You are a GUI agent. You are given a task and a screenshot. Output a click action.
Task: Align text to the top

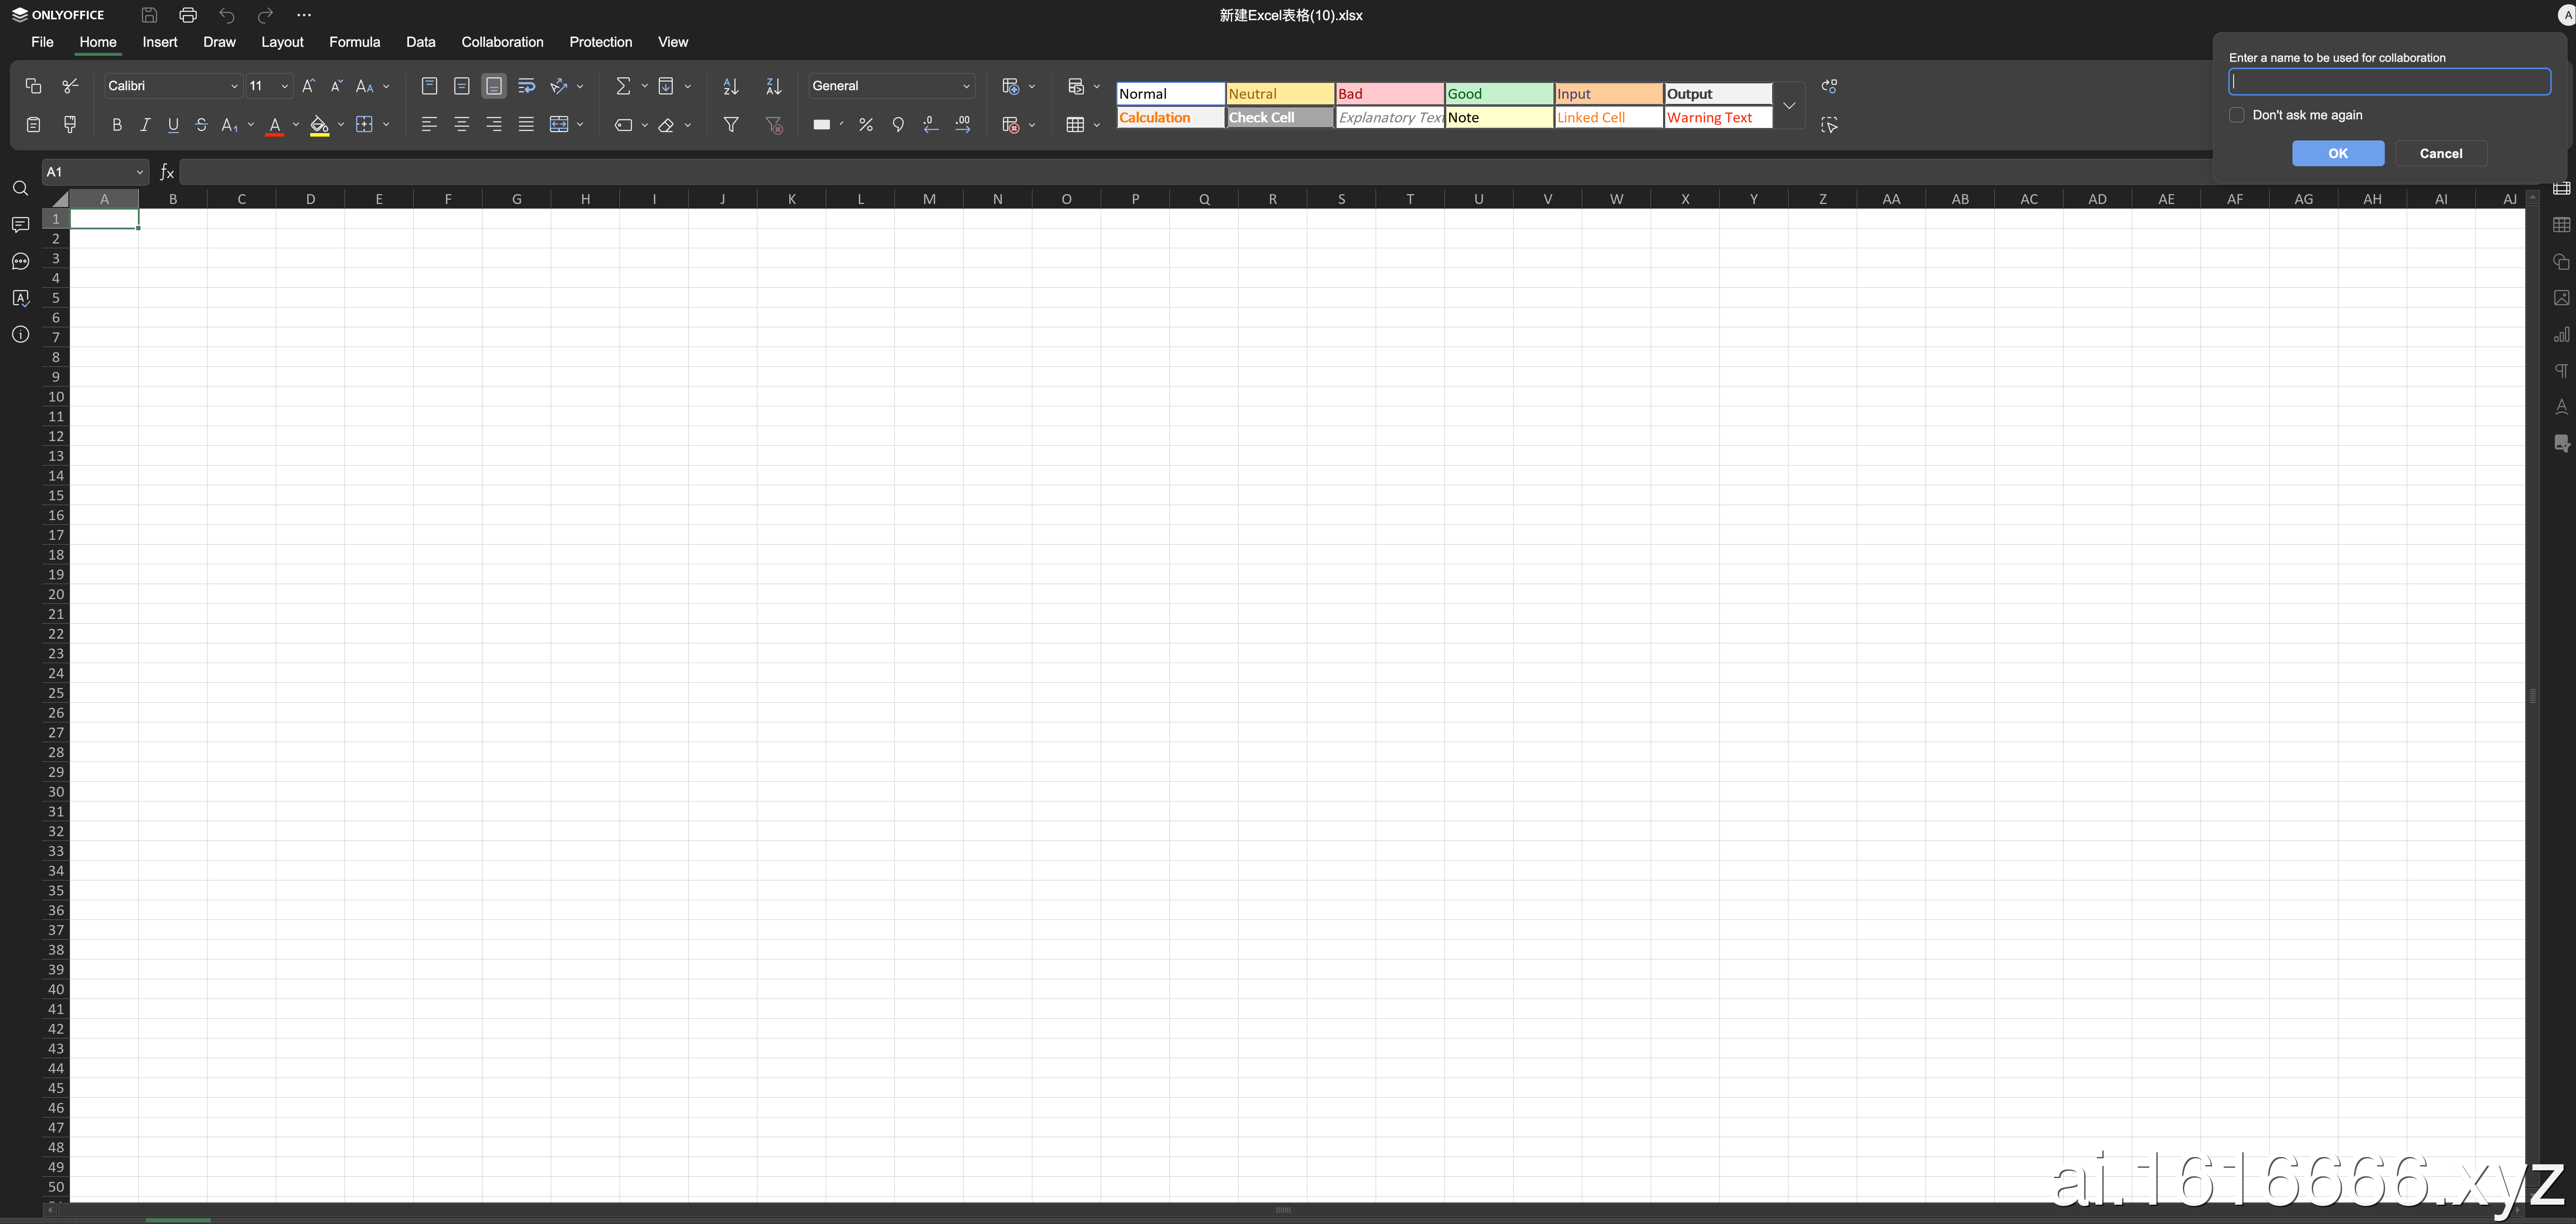click(429, 86)
